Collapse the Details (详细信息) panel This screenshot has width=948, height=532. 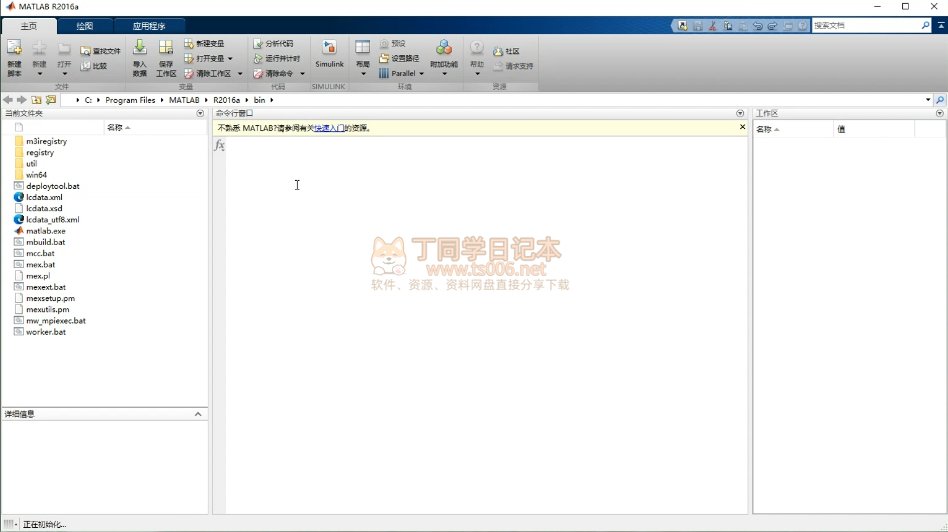198,414
